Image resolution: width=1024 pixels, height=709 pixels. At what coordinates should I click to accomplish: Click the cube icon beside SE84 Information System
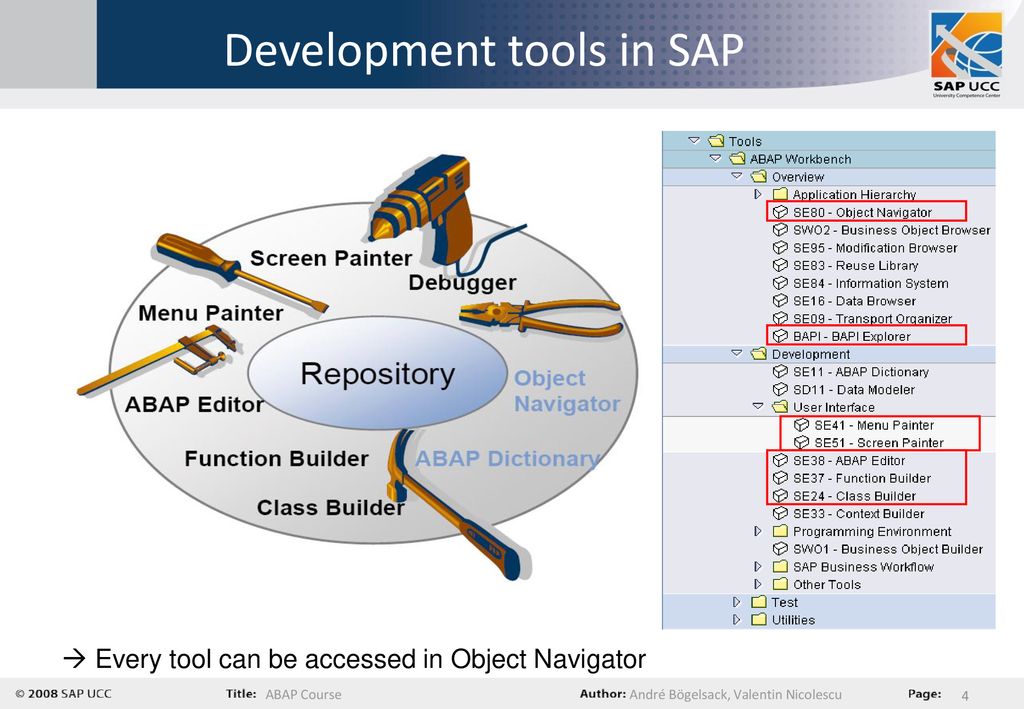click(x=780, y=283)
